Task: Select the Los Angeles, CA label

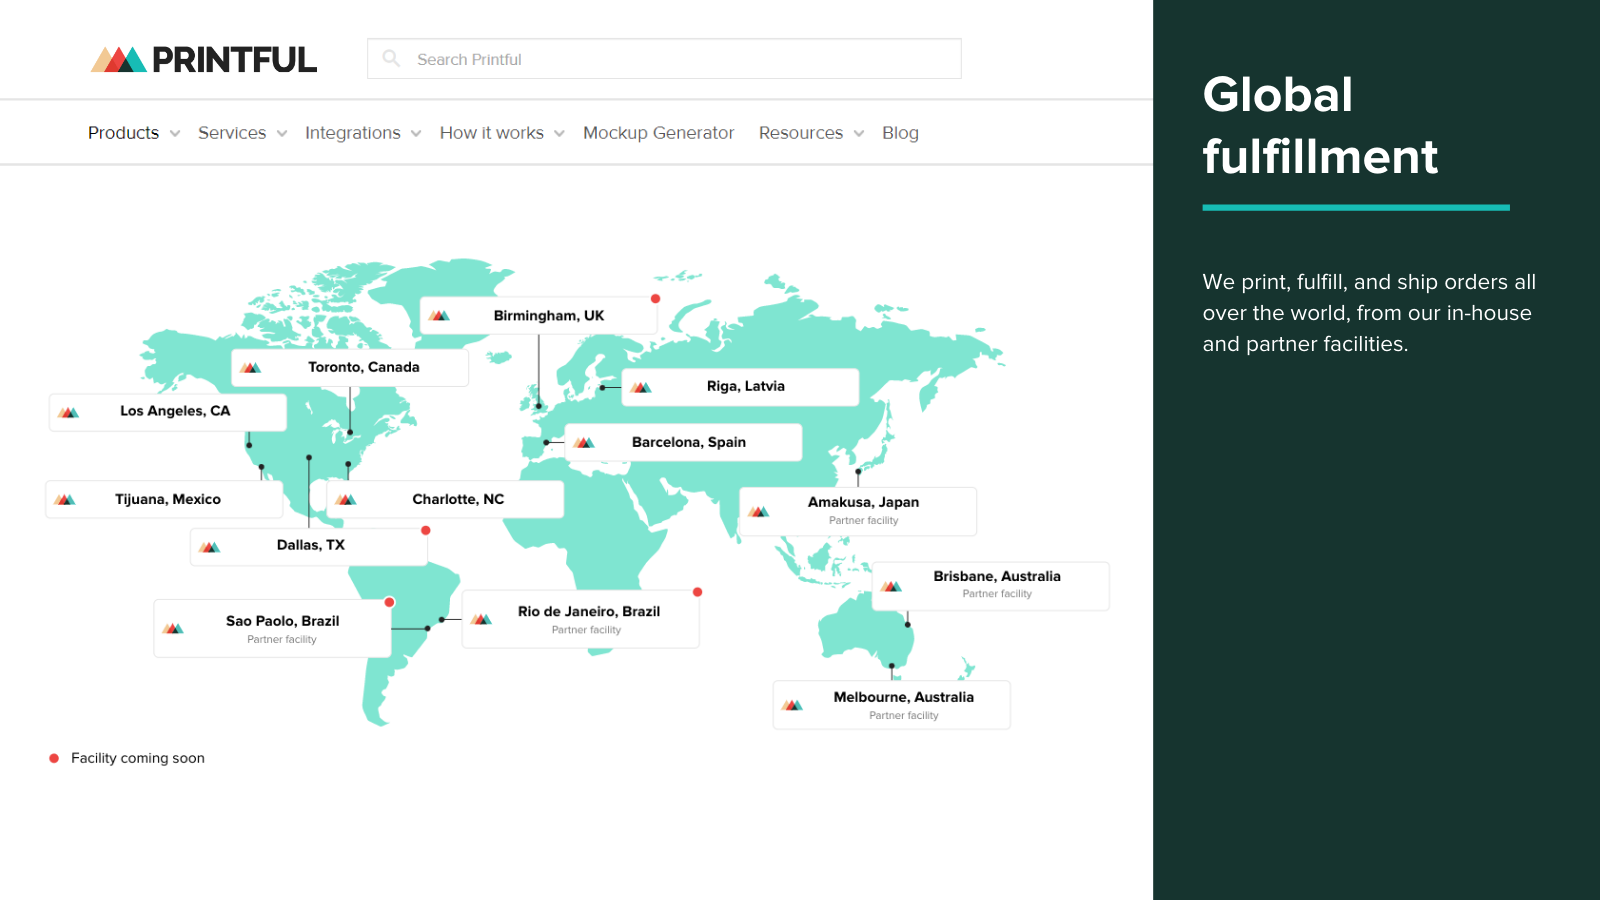Action: pyautogui.click(x=175, y=411)
